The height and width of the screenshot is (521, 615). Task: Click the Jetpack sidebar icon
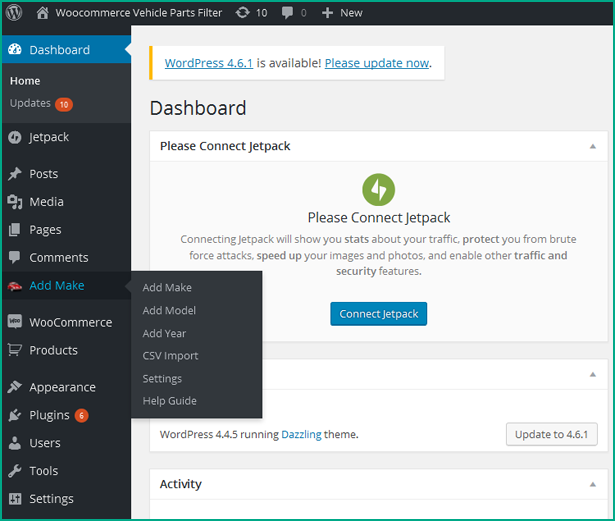(x=15, y=137)
